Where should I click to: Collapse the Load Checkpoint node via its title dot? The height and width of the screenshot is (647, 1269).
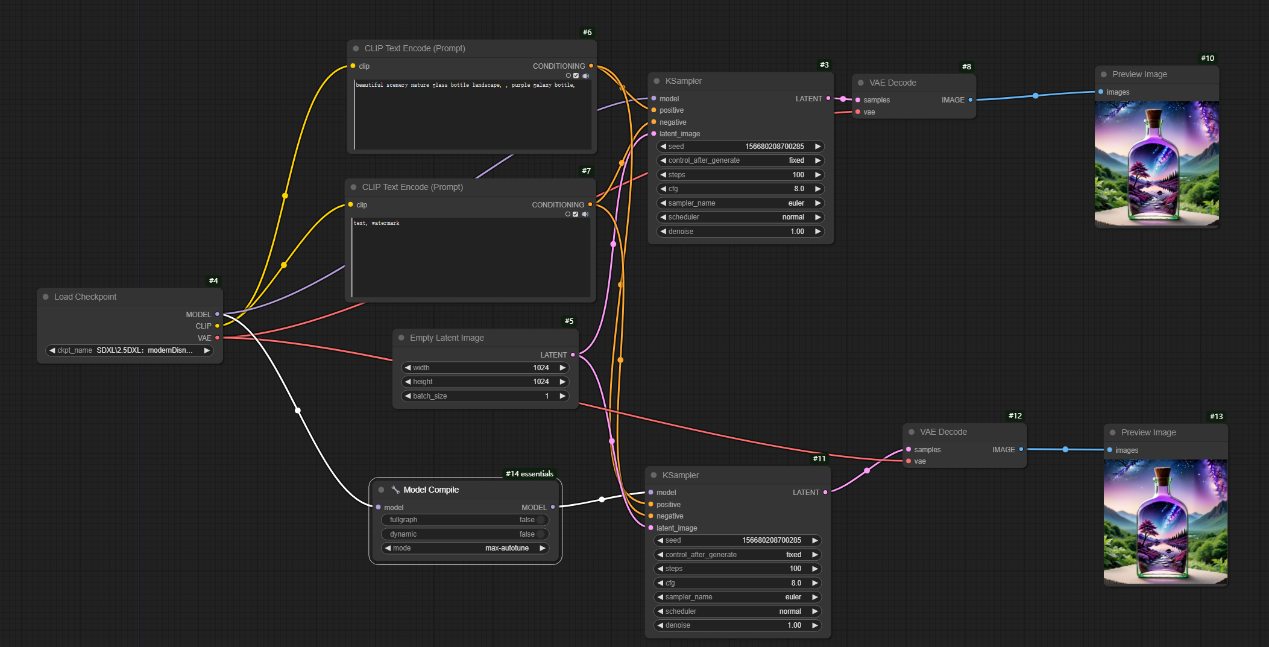click(47, 297)
